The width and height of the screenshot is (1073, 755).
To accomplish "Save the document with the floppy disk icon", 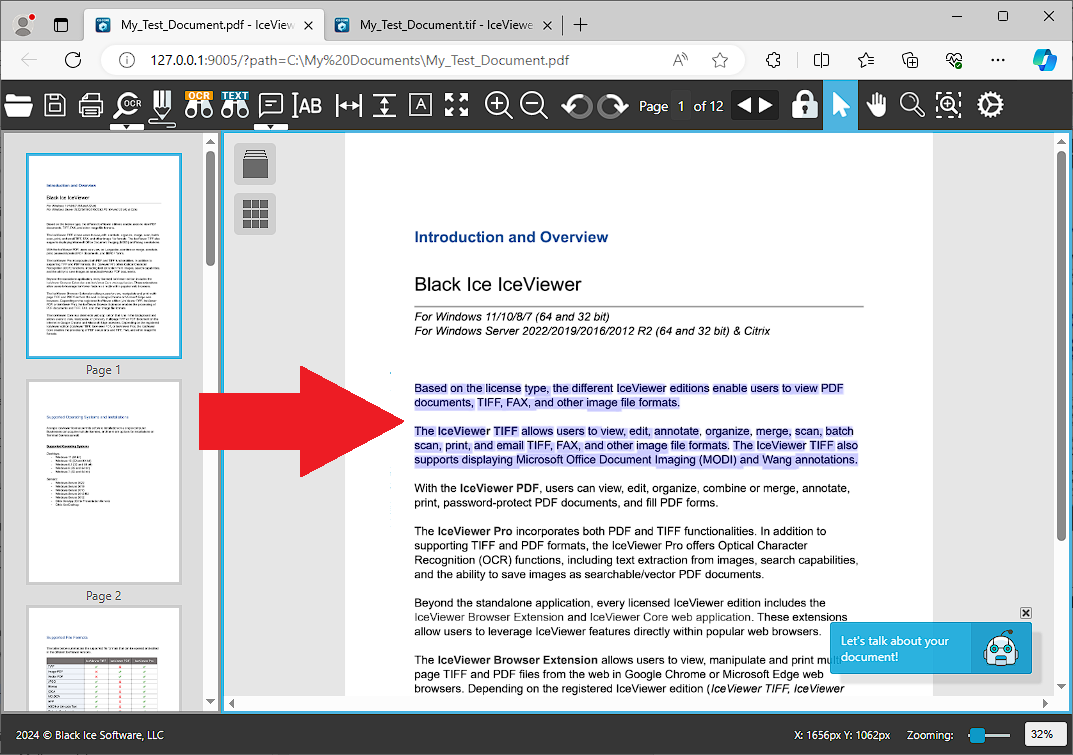I will click(x=55, y=105).
